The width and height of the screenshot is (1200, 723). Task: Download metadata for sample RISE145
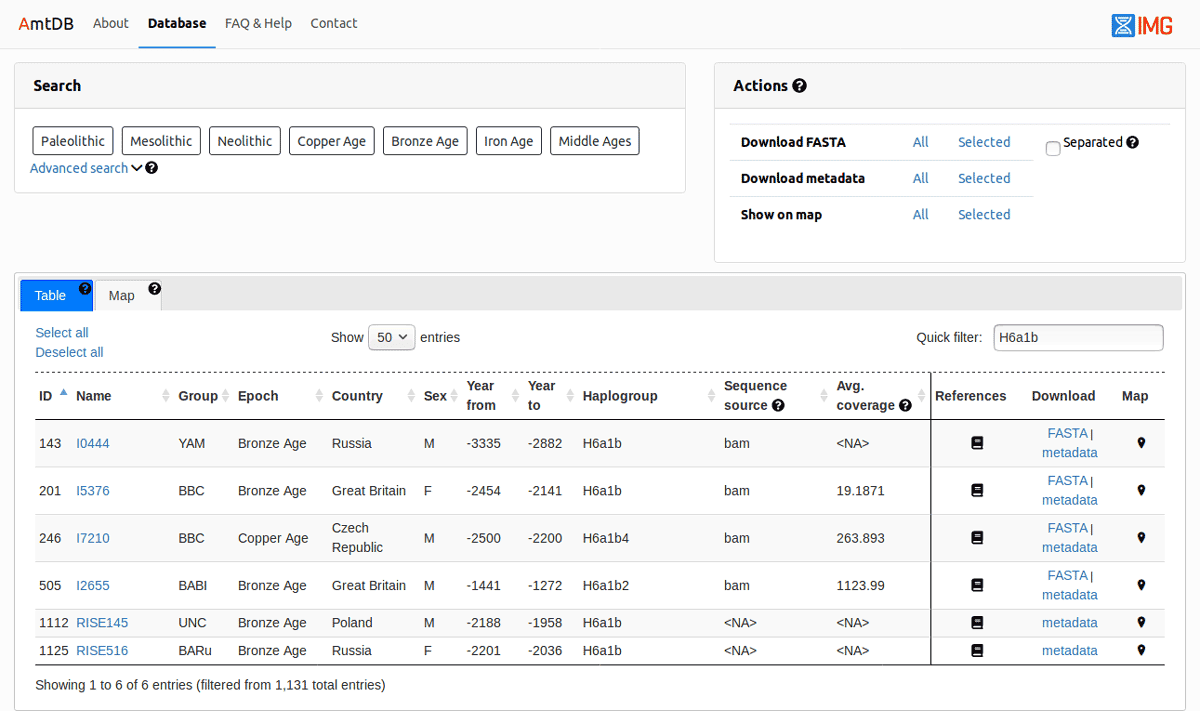1069,622
